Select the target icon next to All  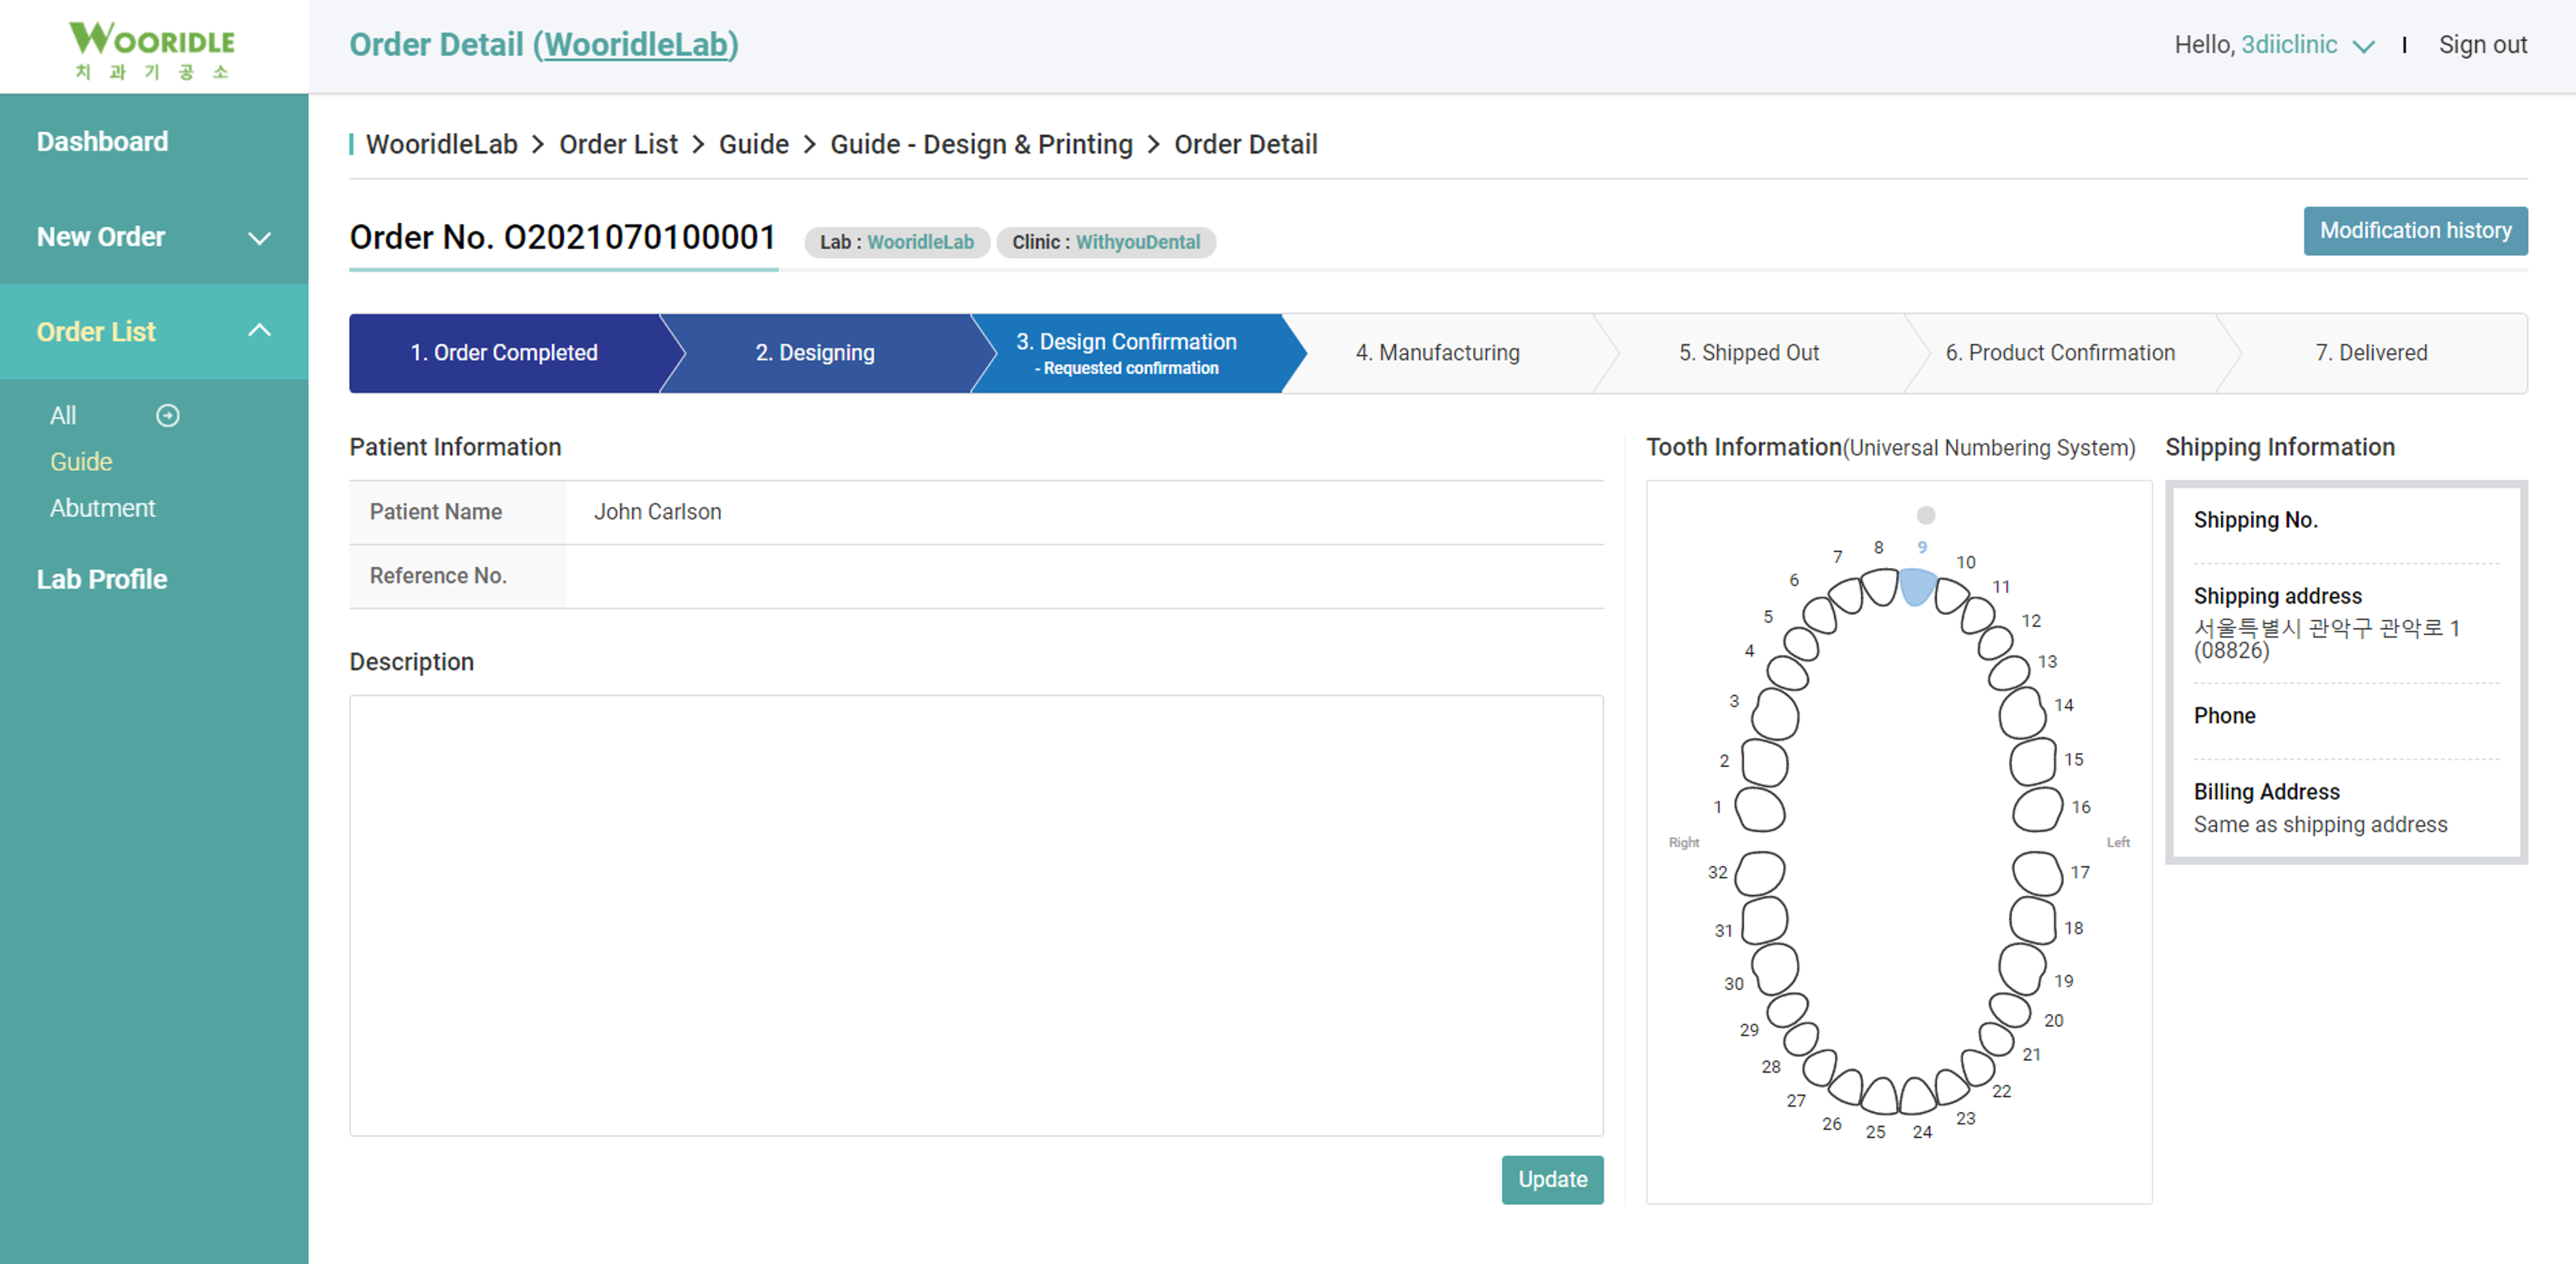point(167,415)
